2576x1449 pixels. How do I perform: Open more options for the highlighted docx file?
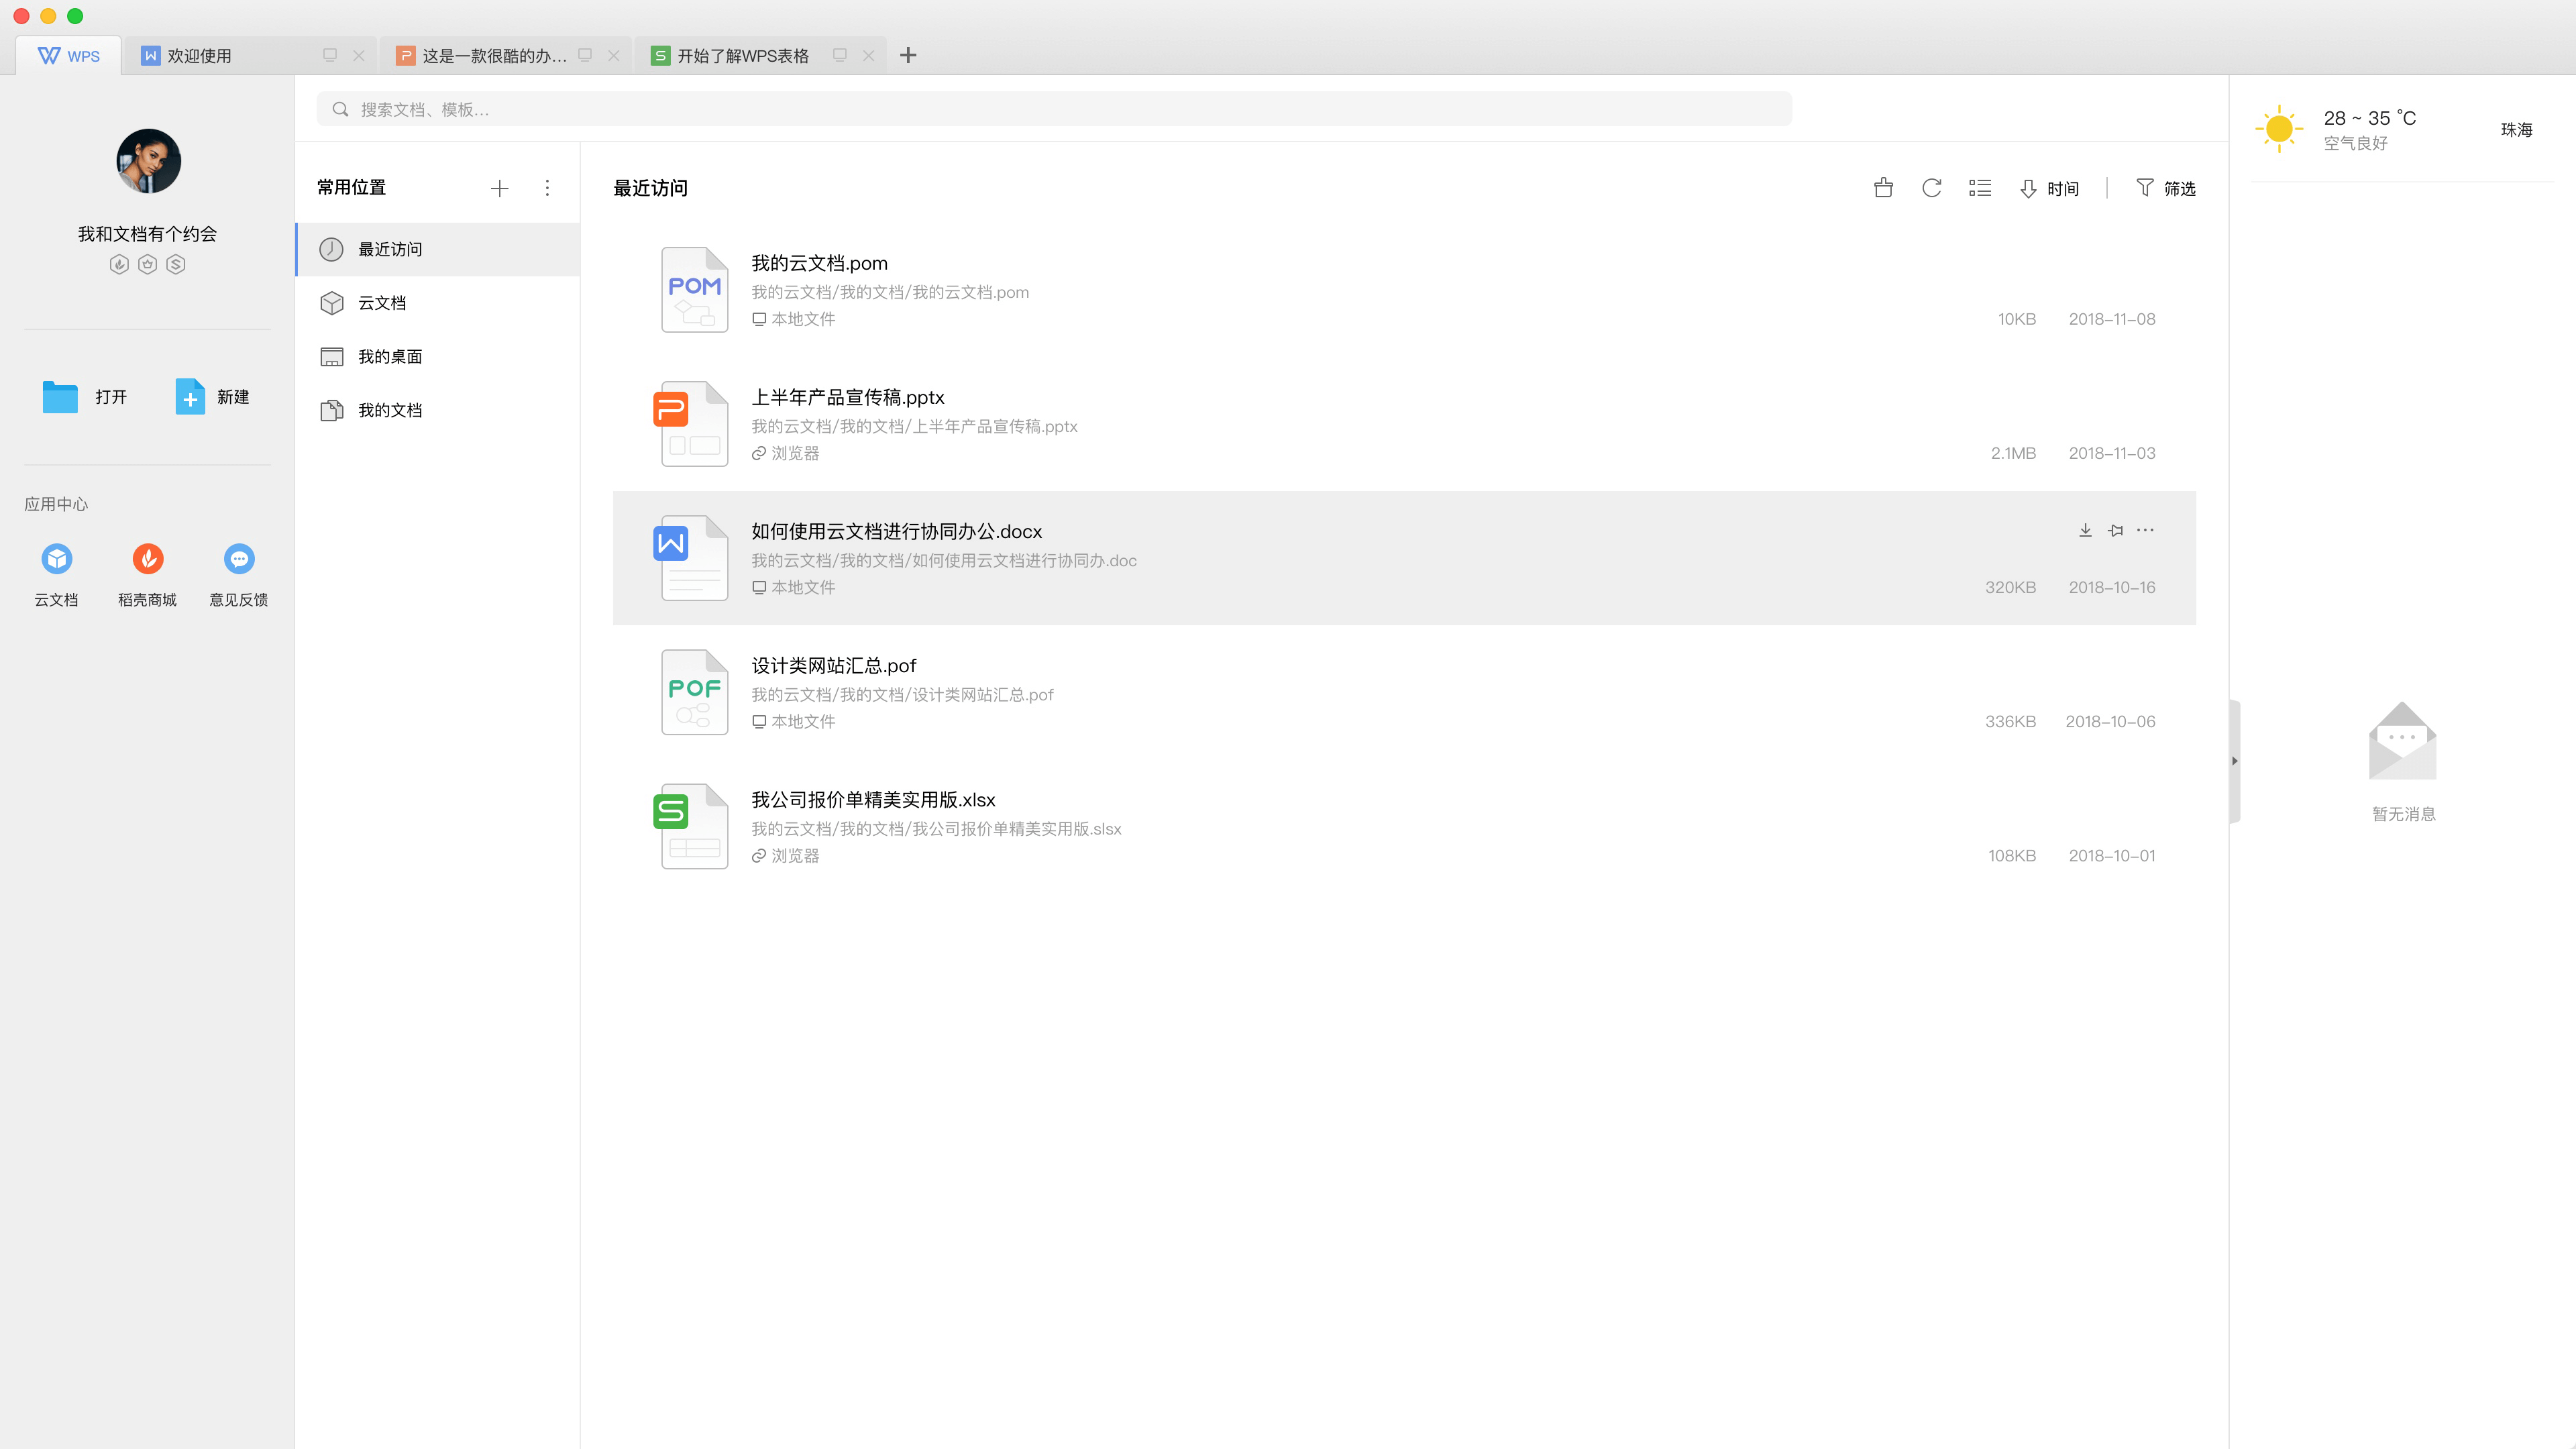pyautogui.click(x=2145, y=530)
